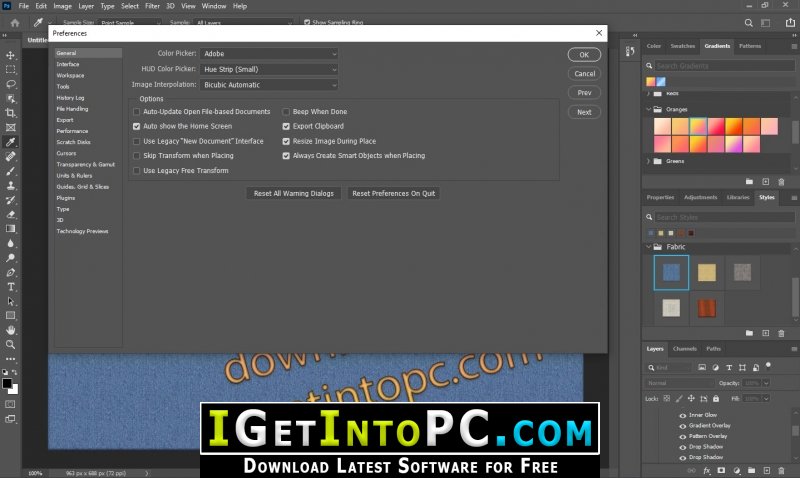This screenshot has height=478, width=800.
Task: Hide the Inner Glow effect
Action: [x=682, y=415]
